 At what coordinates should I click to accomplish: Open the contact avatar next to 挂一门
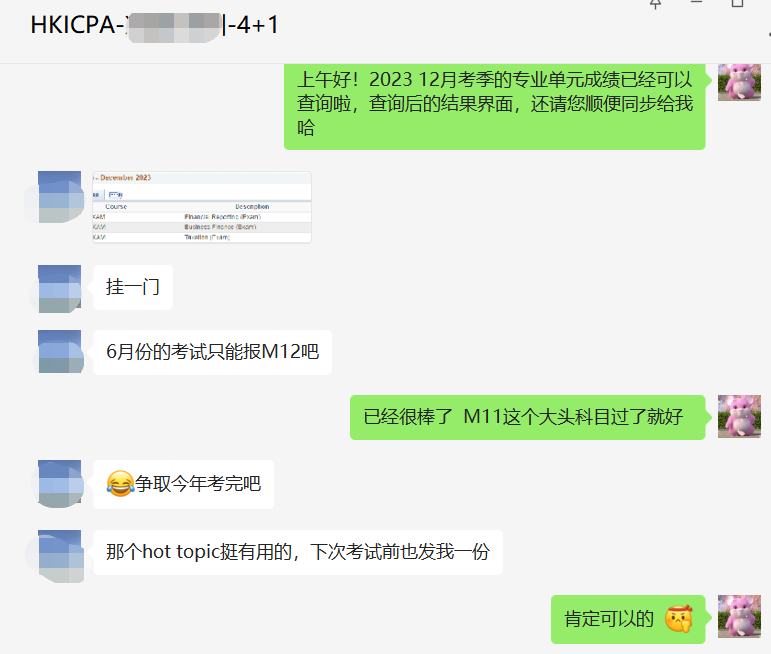59,289
